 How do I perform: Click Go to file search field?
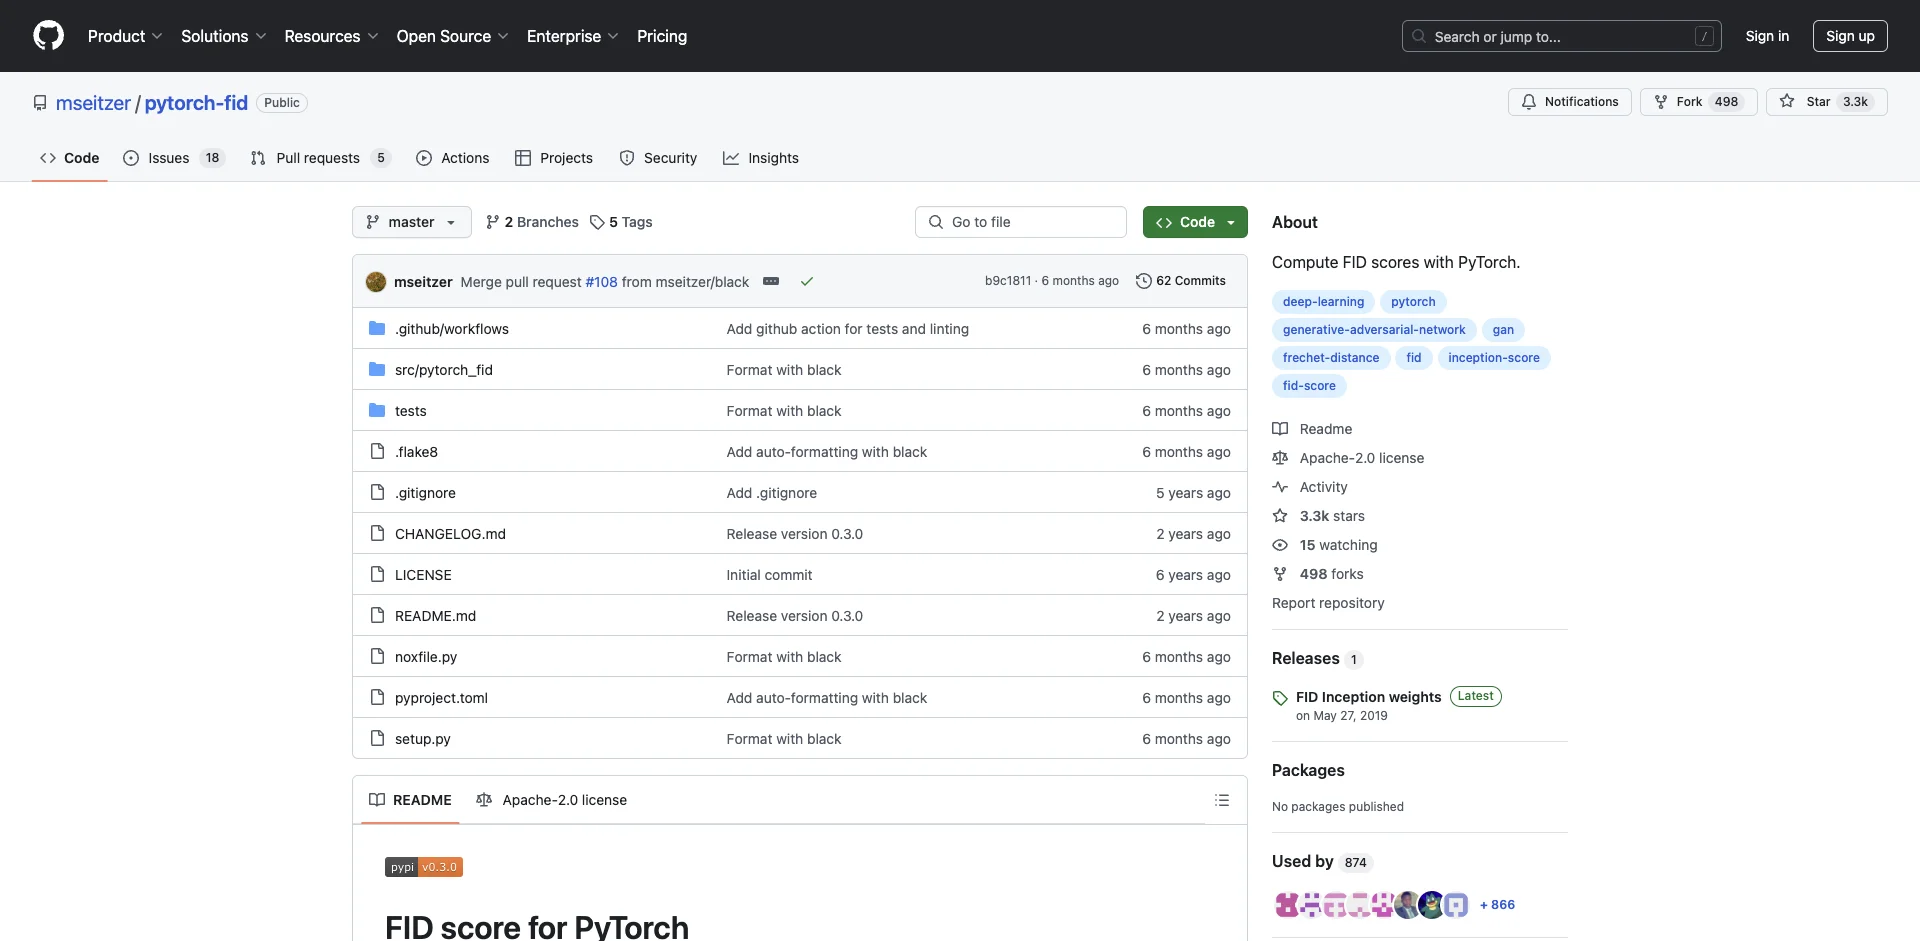pyautogui.click(x=1020, y=222)
